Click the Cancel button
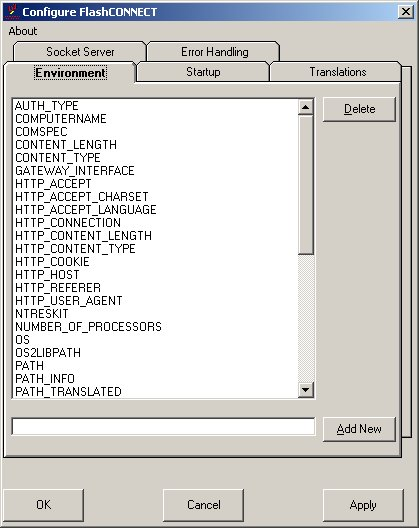This screenshot has height=528, width=419. (203, 505)
